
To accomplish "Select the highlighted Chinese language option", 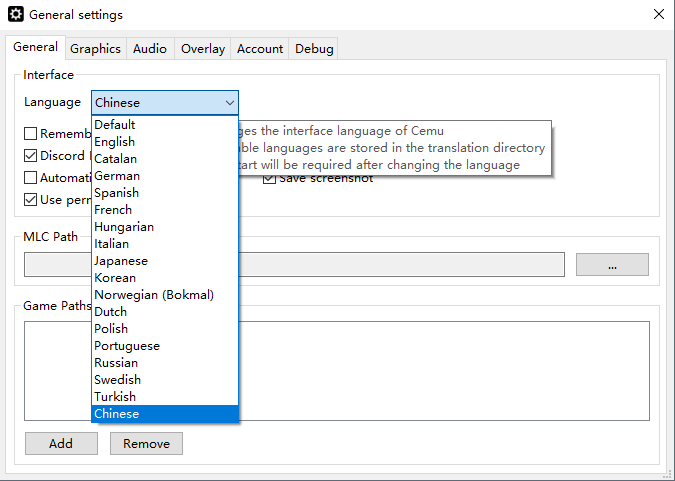I will [165, 414].
